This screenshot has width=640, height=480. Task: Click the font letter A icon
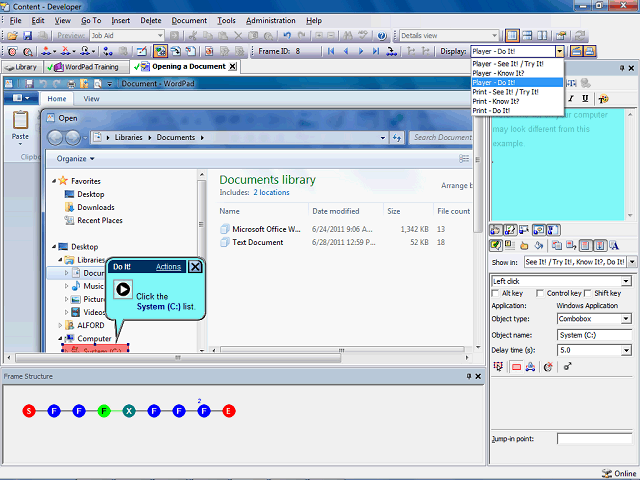pyautogui.click(x=614, y=246)
